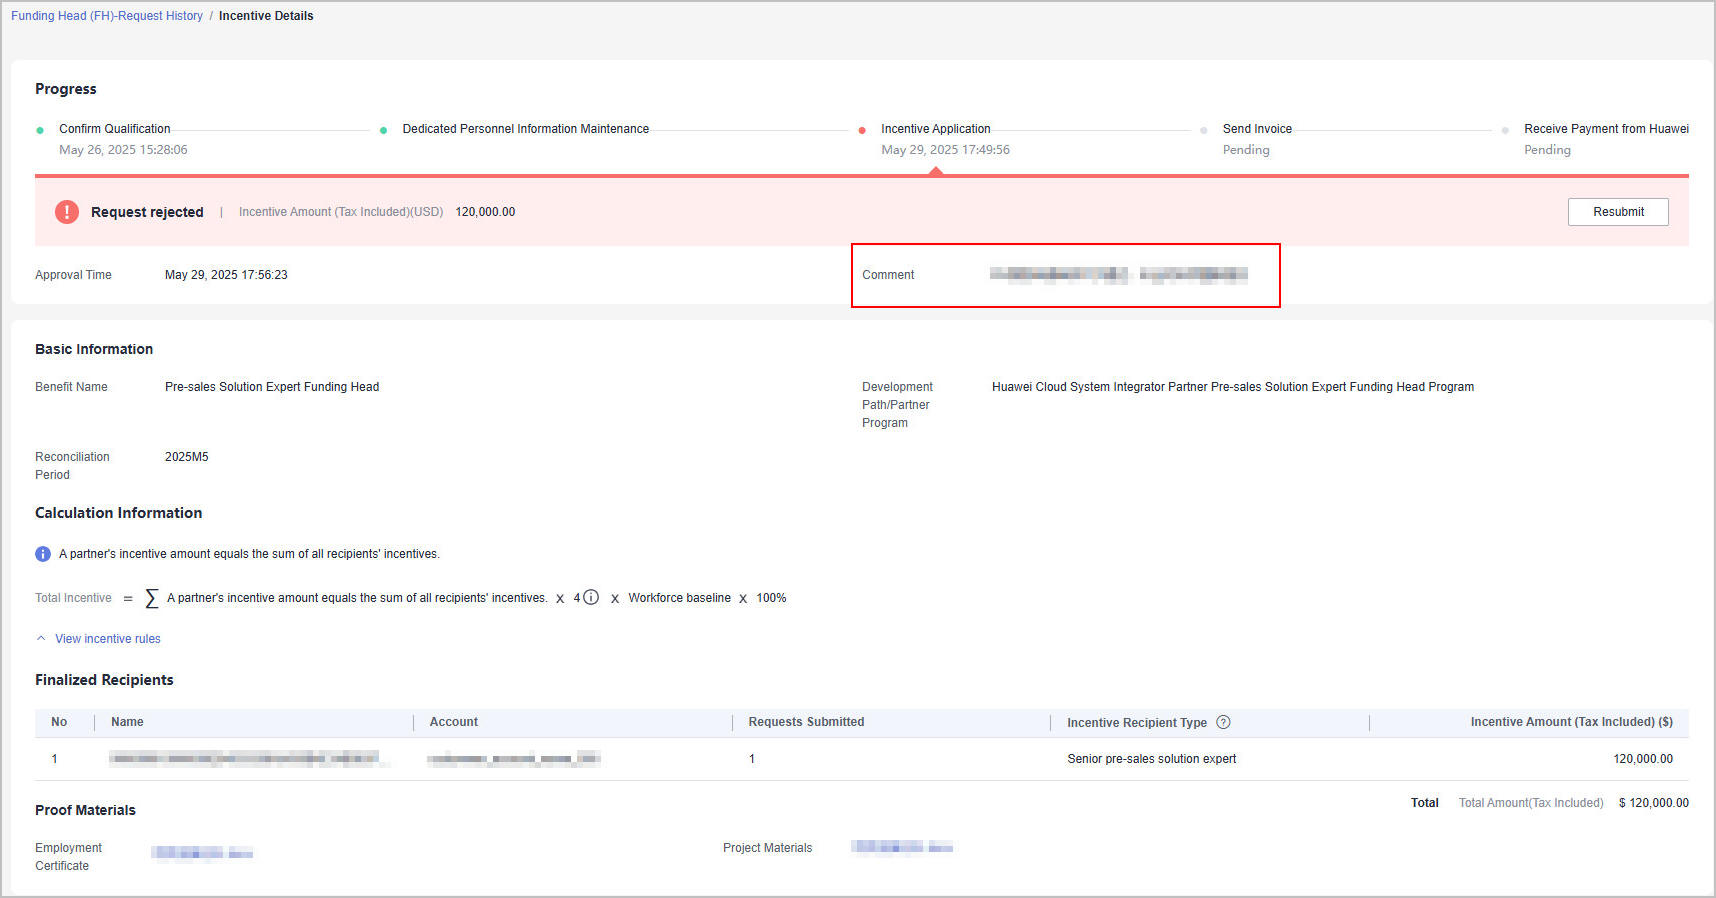Click the green dot for Dedicated Personnel step

383,130
